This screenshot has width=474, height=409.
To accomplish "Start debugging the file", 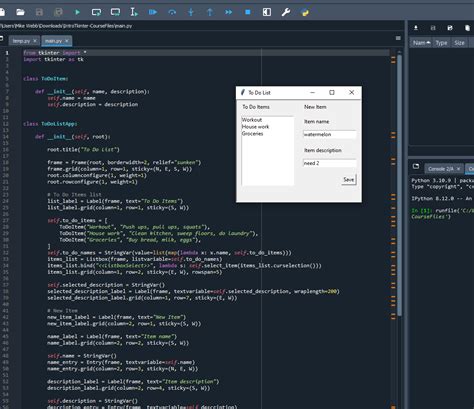I will [153, 12].
